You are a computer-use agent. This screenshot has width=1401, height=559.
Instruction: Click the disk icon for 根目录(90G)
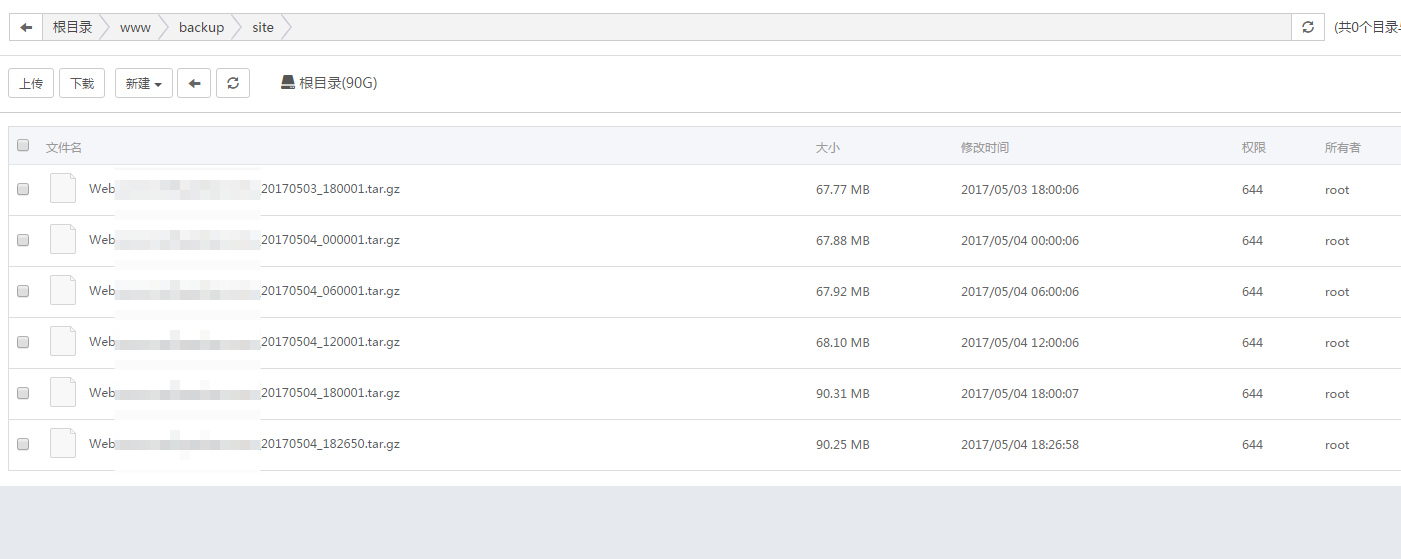point(288,83)
